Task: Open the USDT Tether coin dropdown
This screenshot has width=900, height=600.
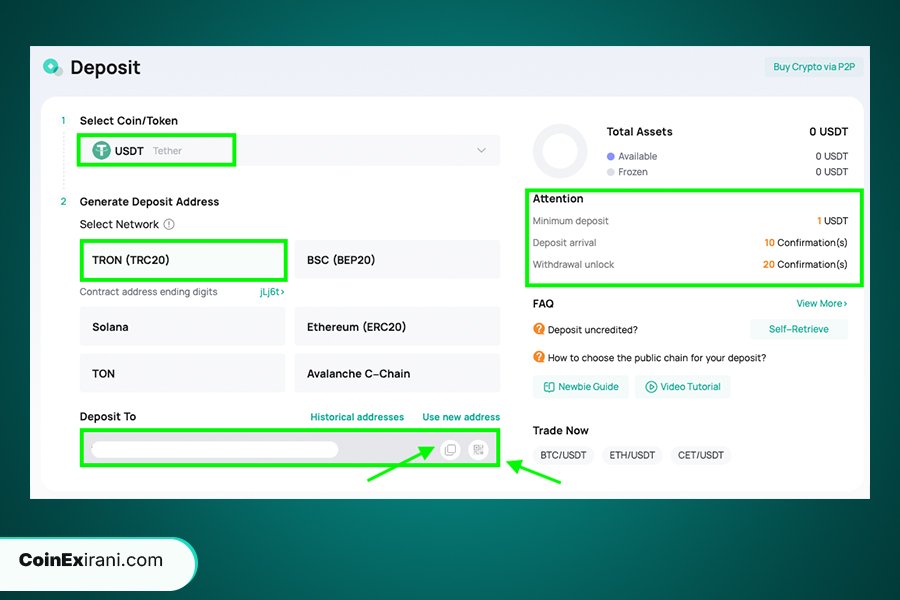Action: pyautogui.click(x=289, y=150)
